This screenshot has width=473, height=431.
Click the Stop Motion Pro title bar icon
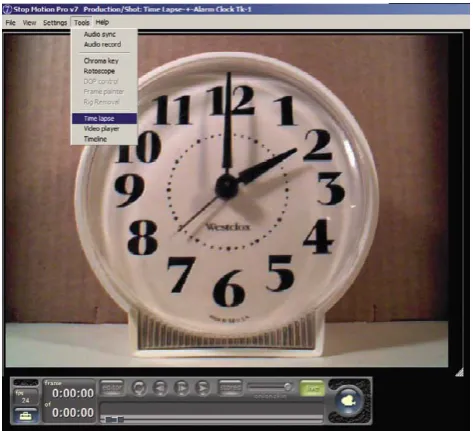7,9
